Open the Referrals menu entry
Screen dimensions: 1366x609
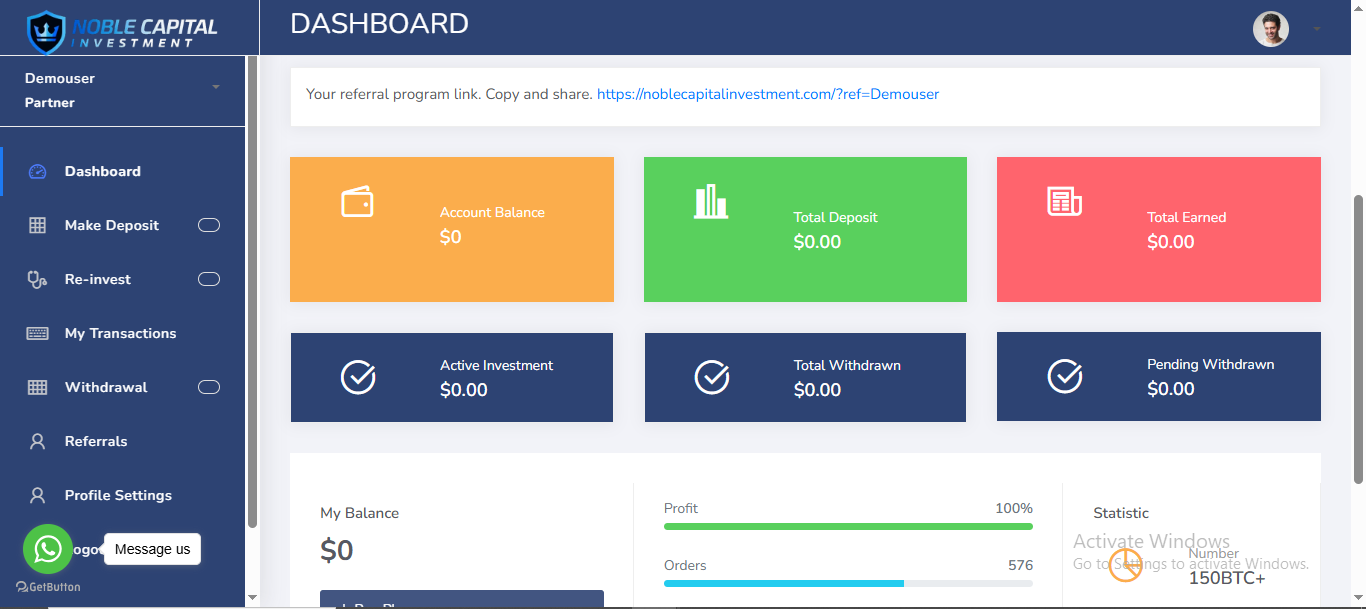coord(123,441)
